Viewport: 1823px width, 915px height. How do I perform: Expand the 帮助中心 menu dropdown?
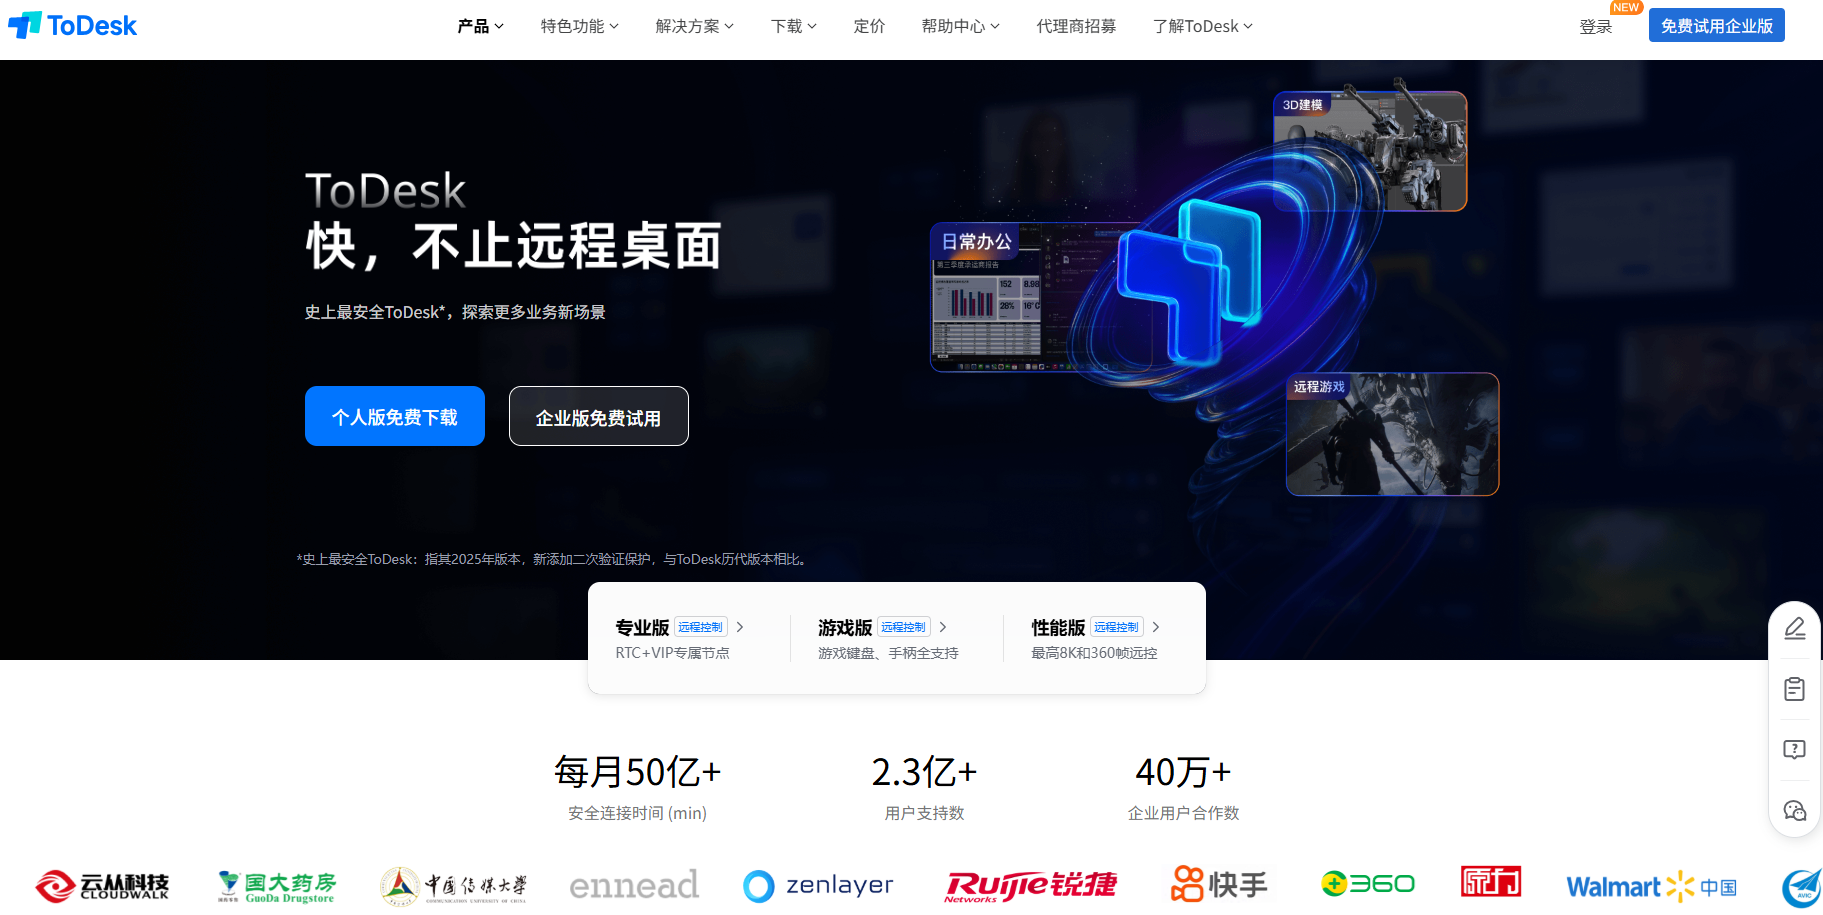pyautogui.click(x=961, y=26)
